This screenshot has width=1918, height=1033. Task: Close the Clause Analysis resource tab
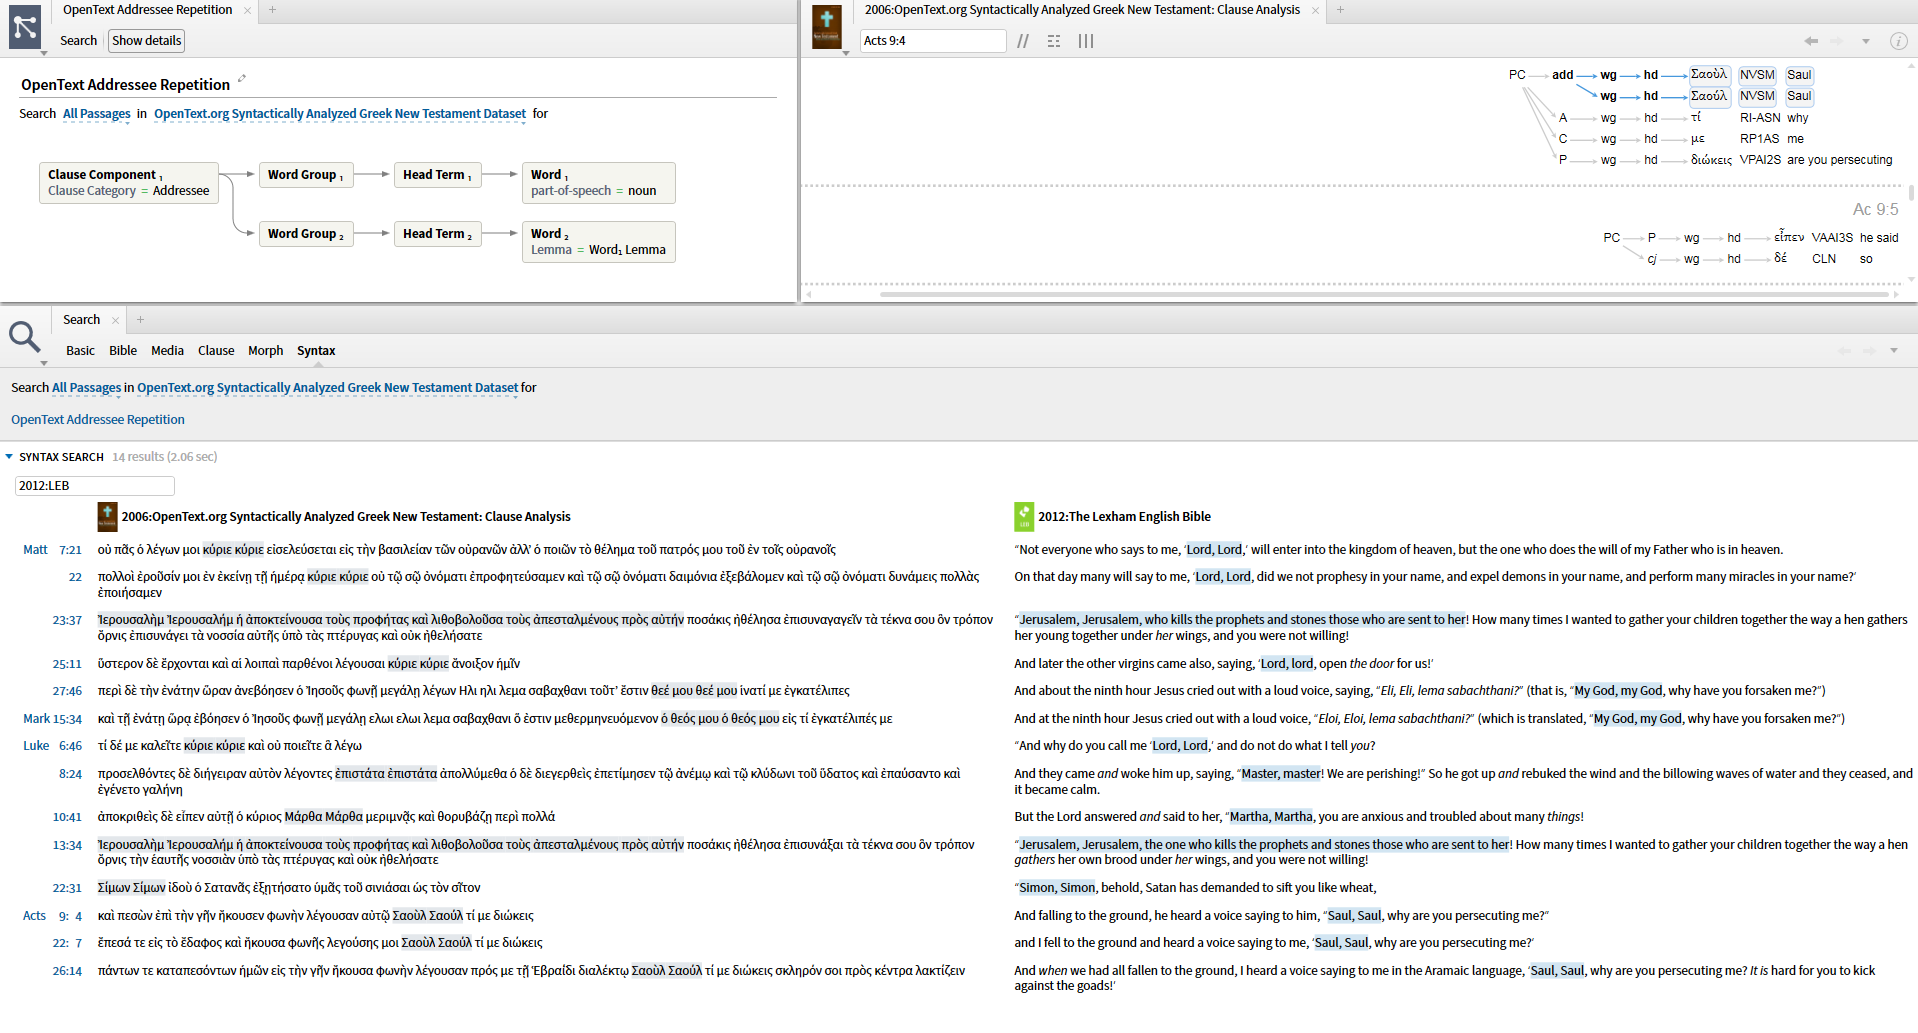point(1315,10)
